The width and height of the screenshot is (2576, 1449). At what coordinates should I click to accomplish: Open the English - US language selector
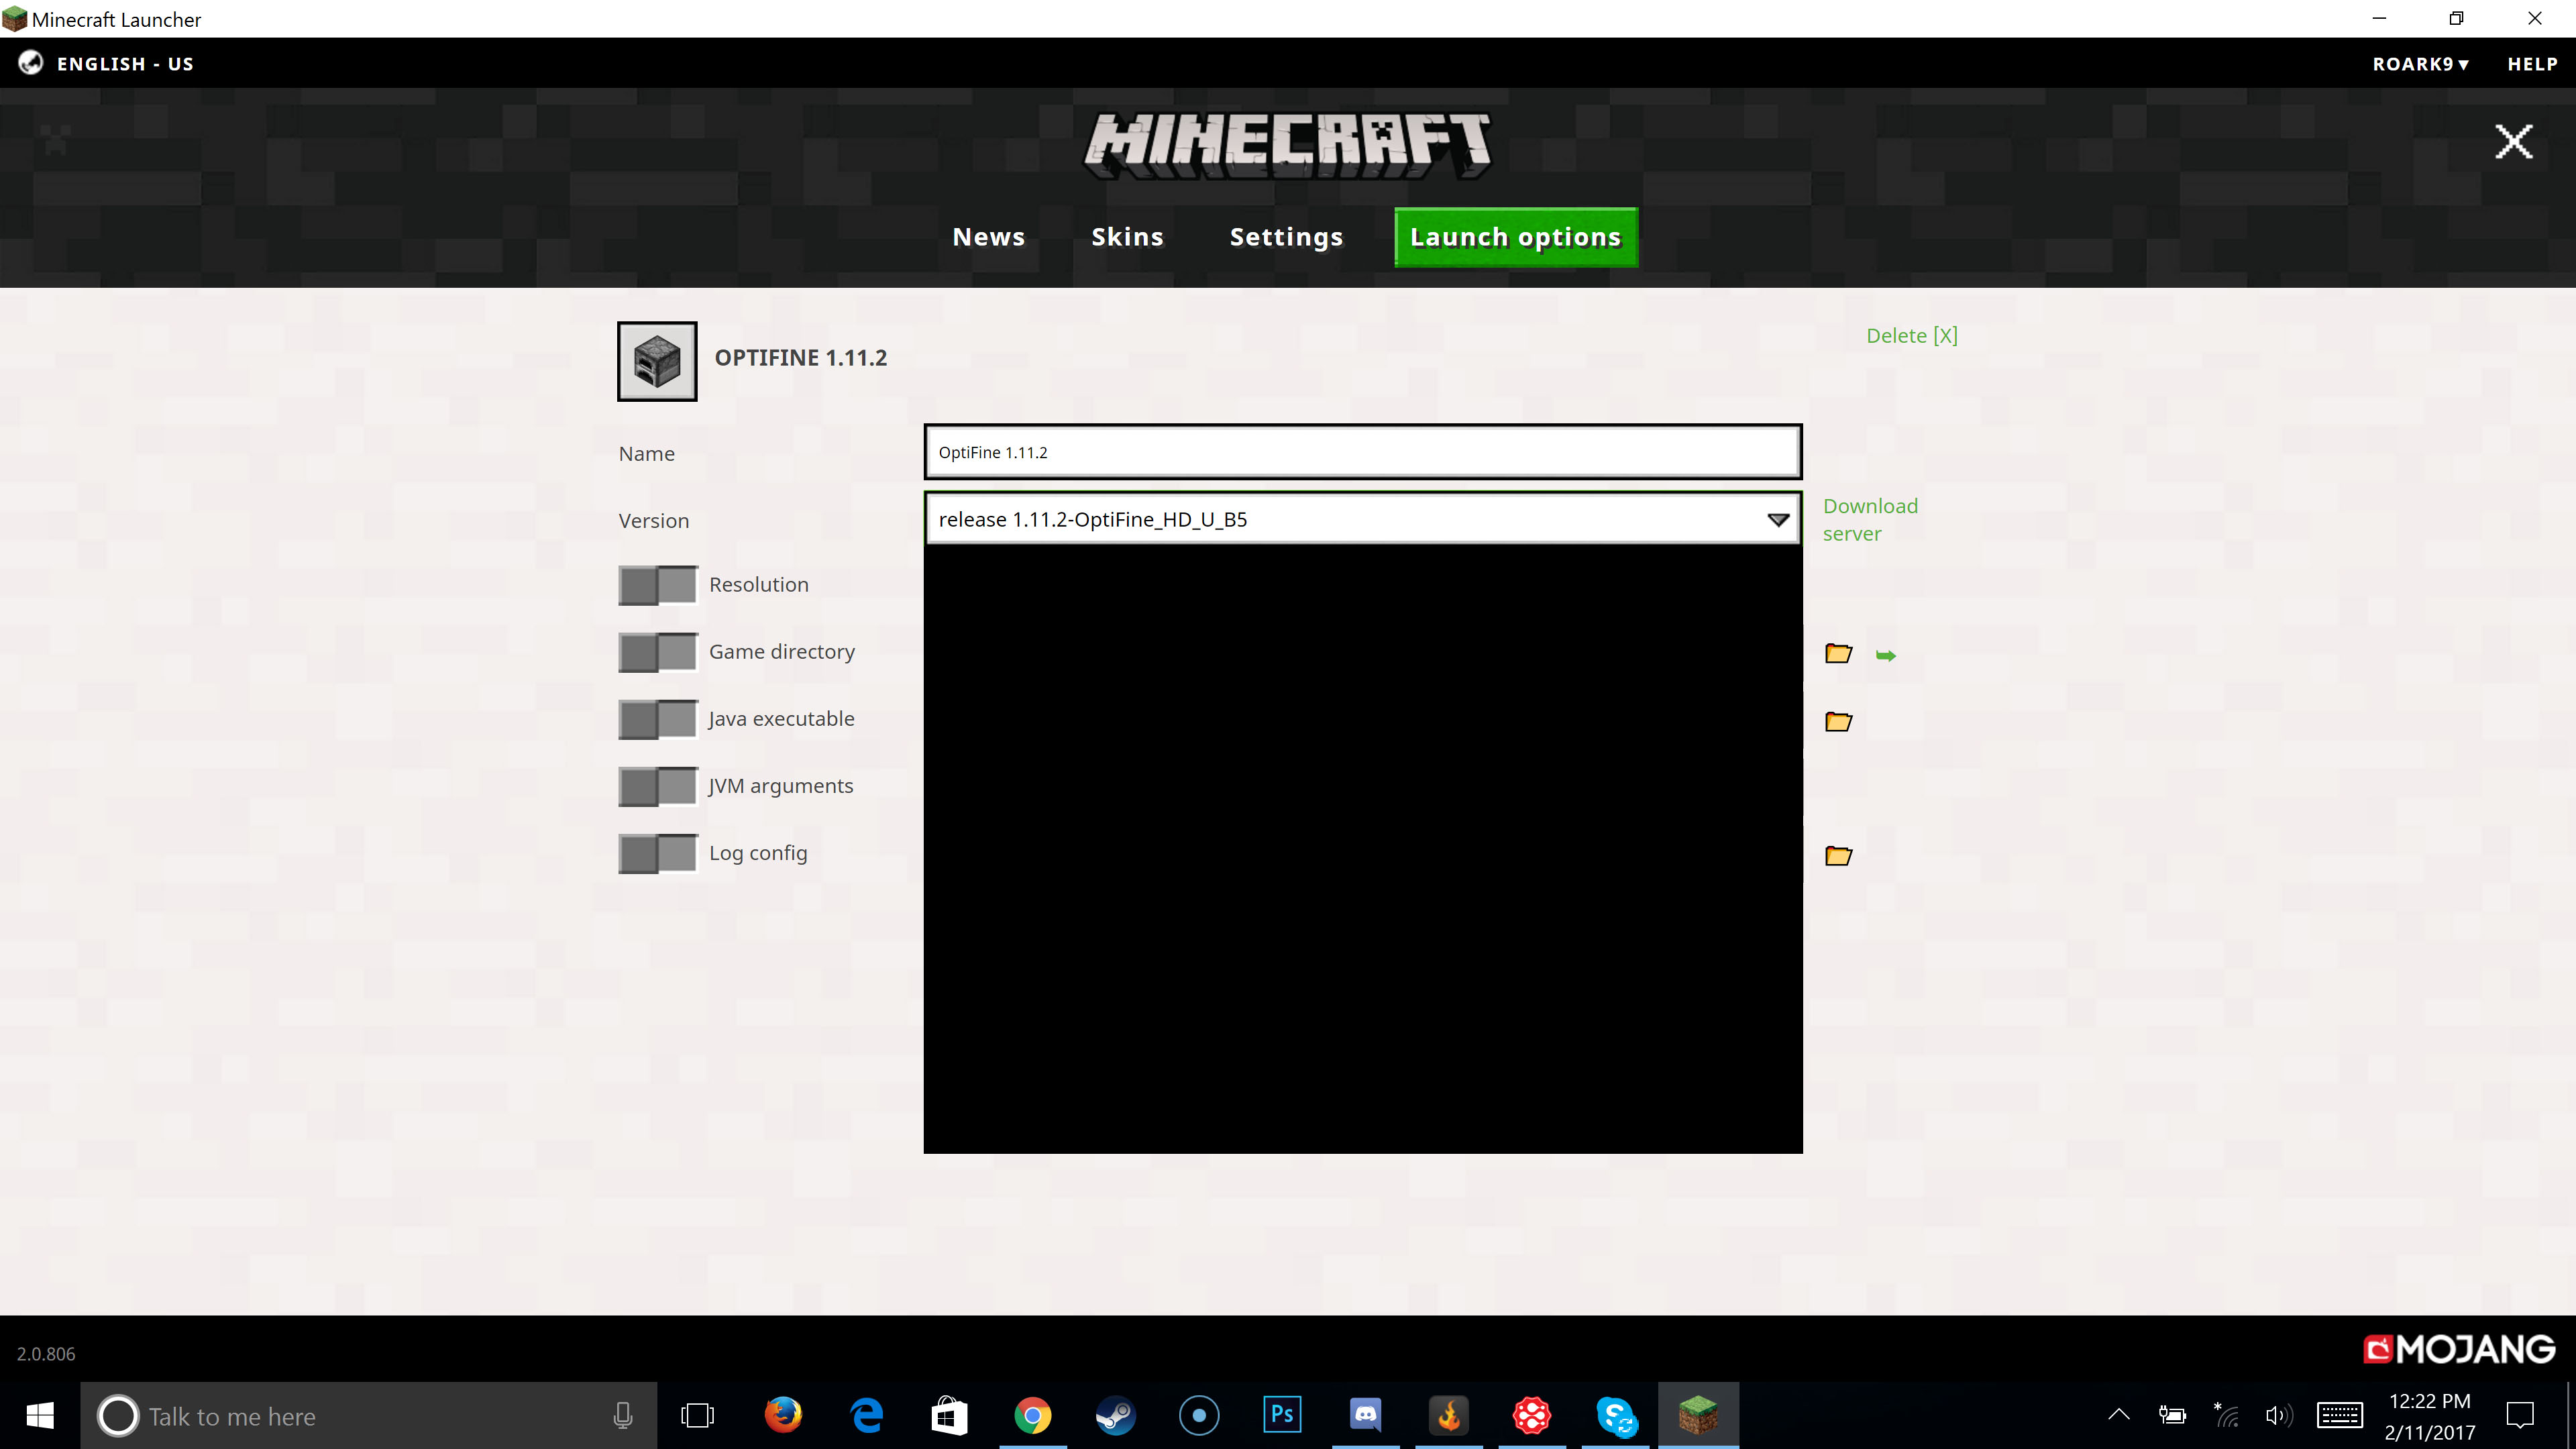click(x=125, y=64)
